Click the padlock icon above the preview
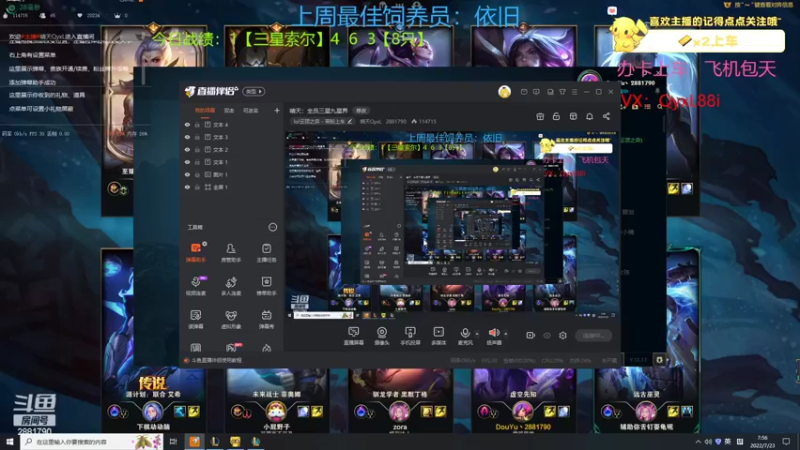Screen dimensions: 800x450 tap(556, 116)
